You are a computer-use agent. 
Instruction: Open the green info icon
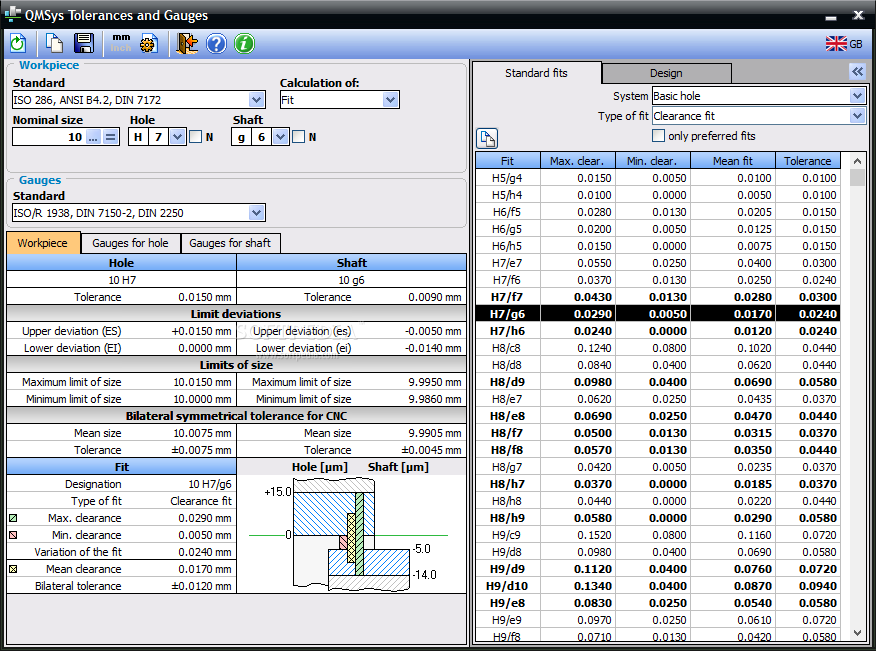tap(244, 44)
